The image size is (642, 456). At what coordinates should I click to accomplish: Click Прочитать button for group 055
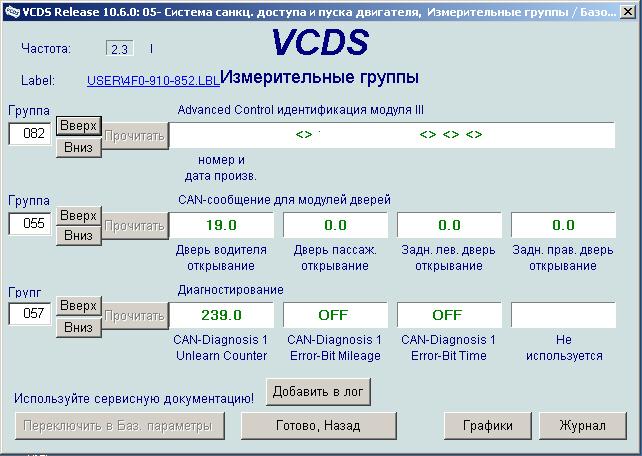click(x=135, y=226)
